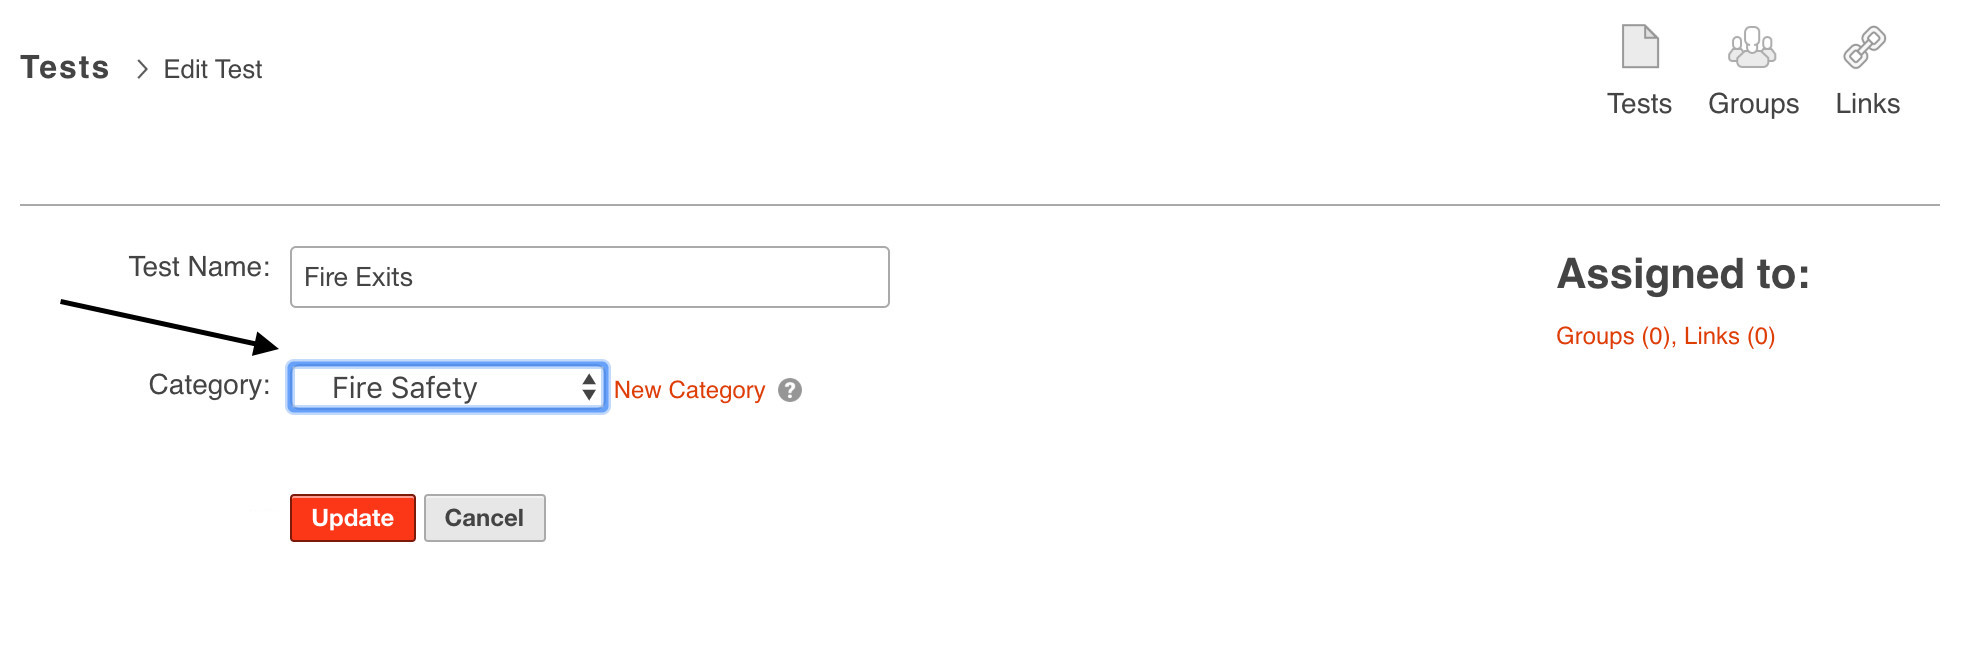Click the Category field label
The image size is (1970, 668).
tap(209, 385)
